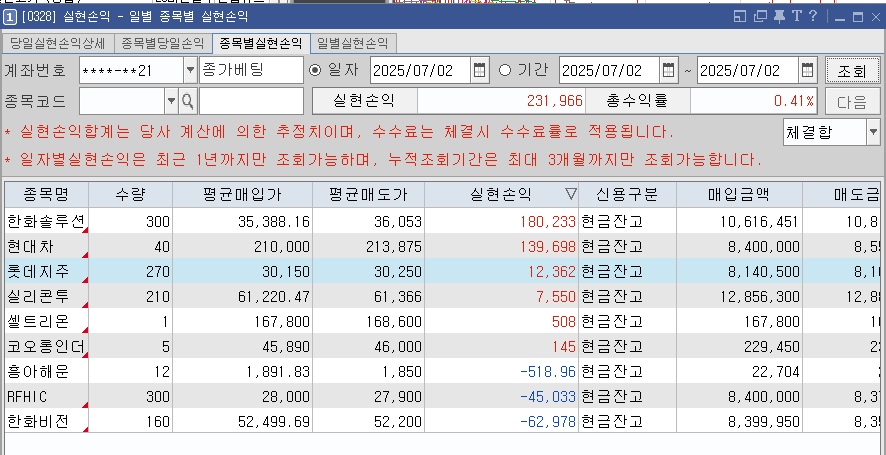Select the 일자 radio button
Screen dimensions: 886x455
click(316, 70)
